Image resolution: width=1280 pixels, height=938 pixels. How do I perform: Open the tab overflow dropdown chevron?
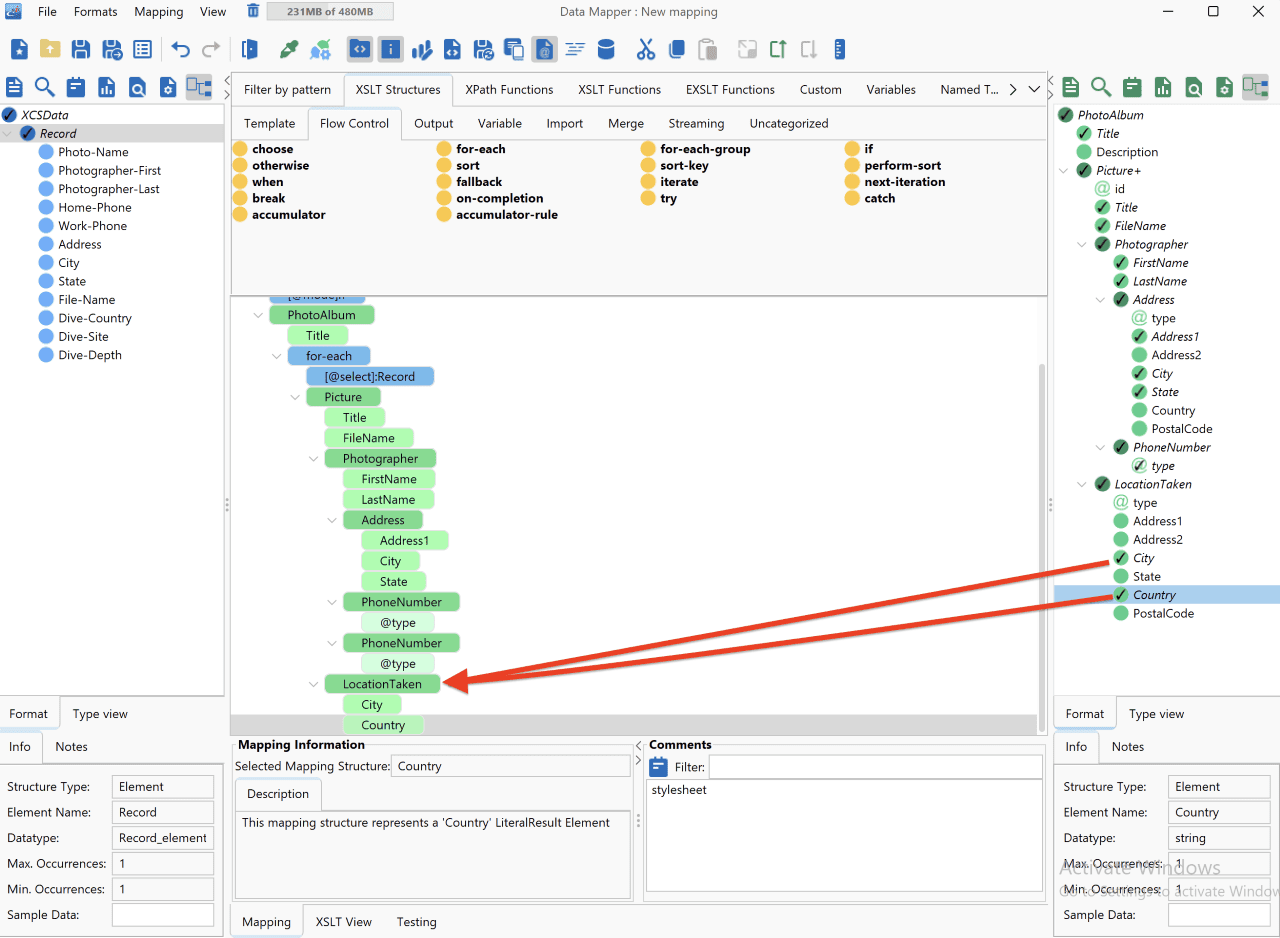point(1034,89)
